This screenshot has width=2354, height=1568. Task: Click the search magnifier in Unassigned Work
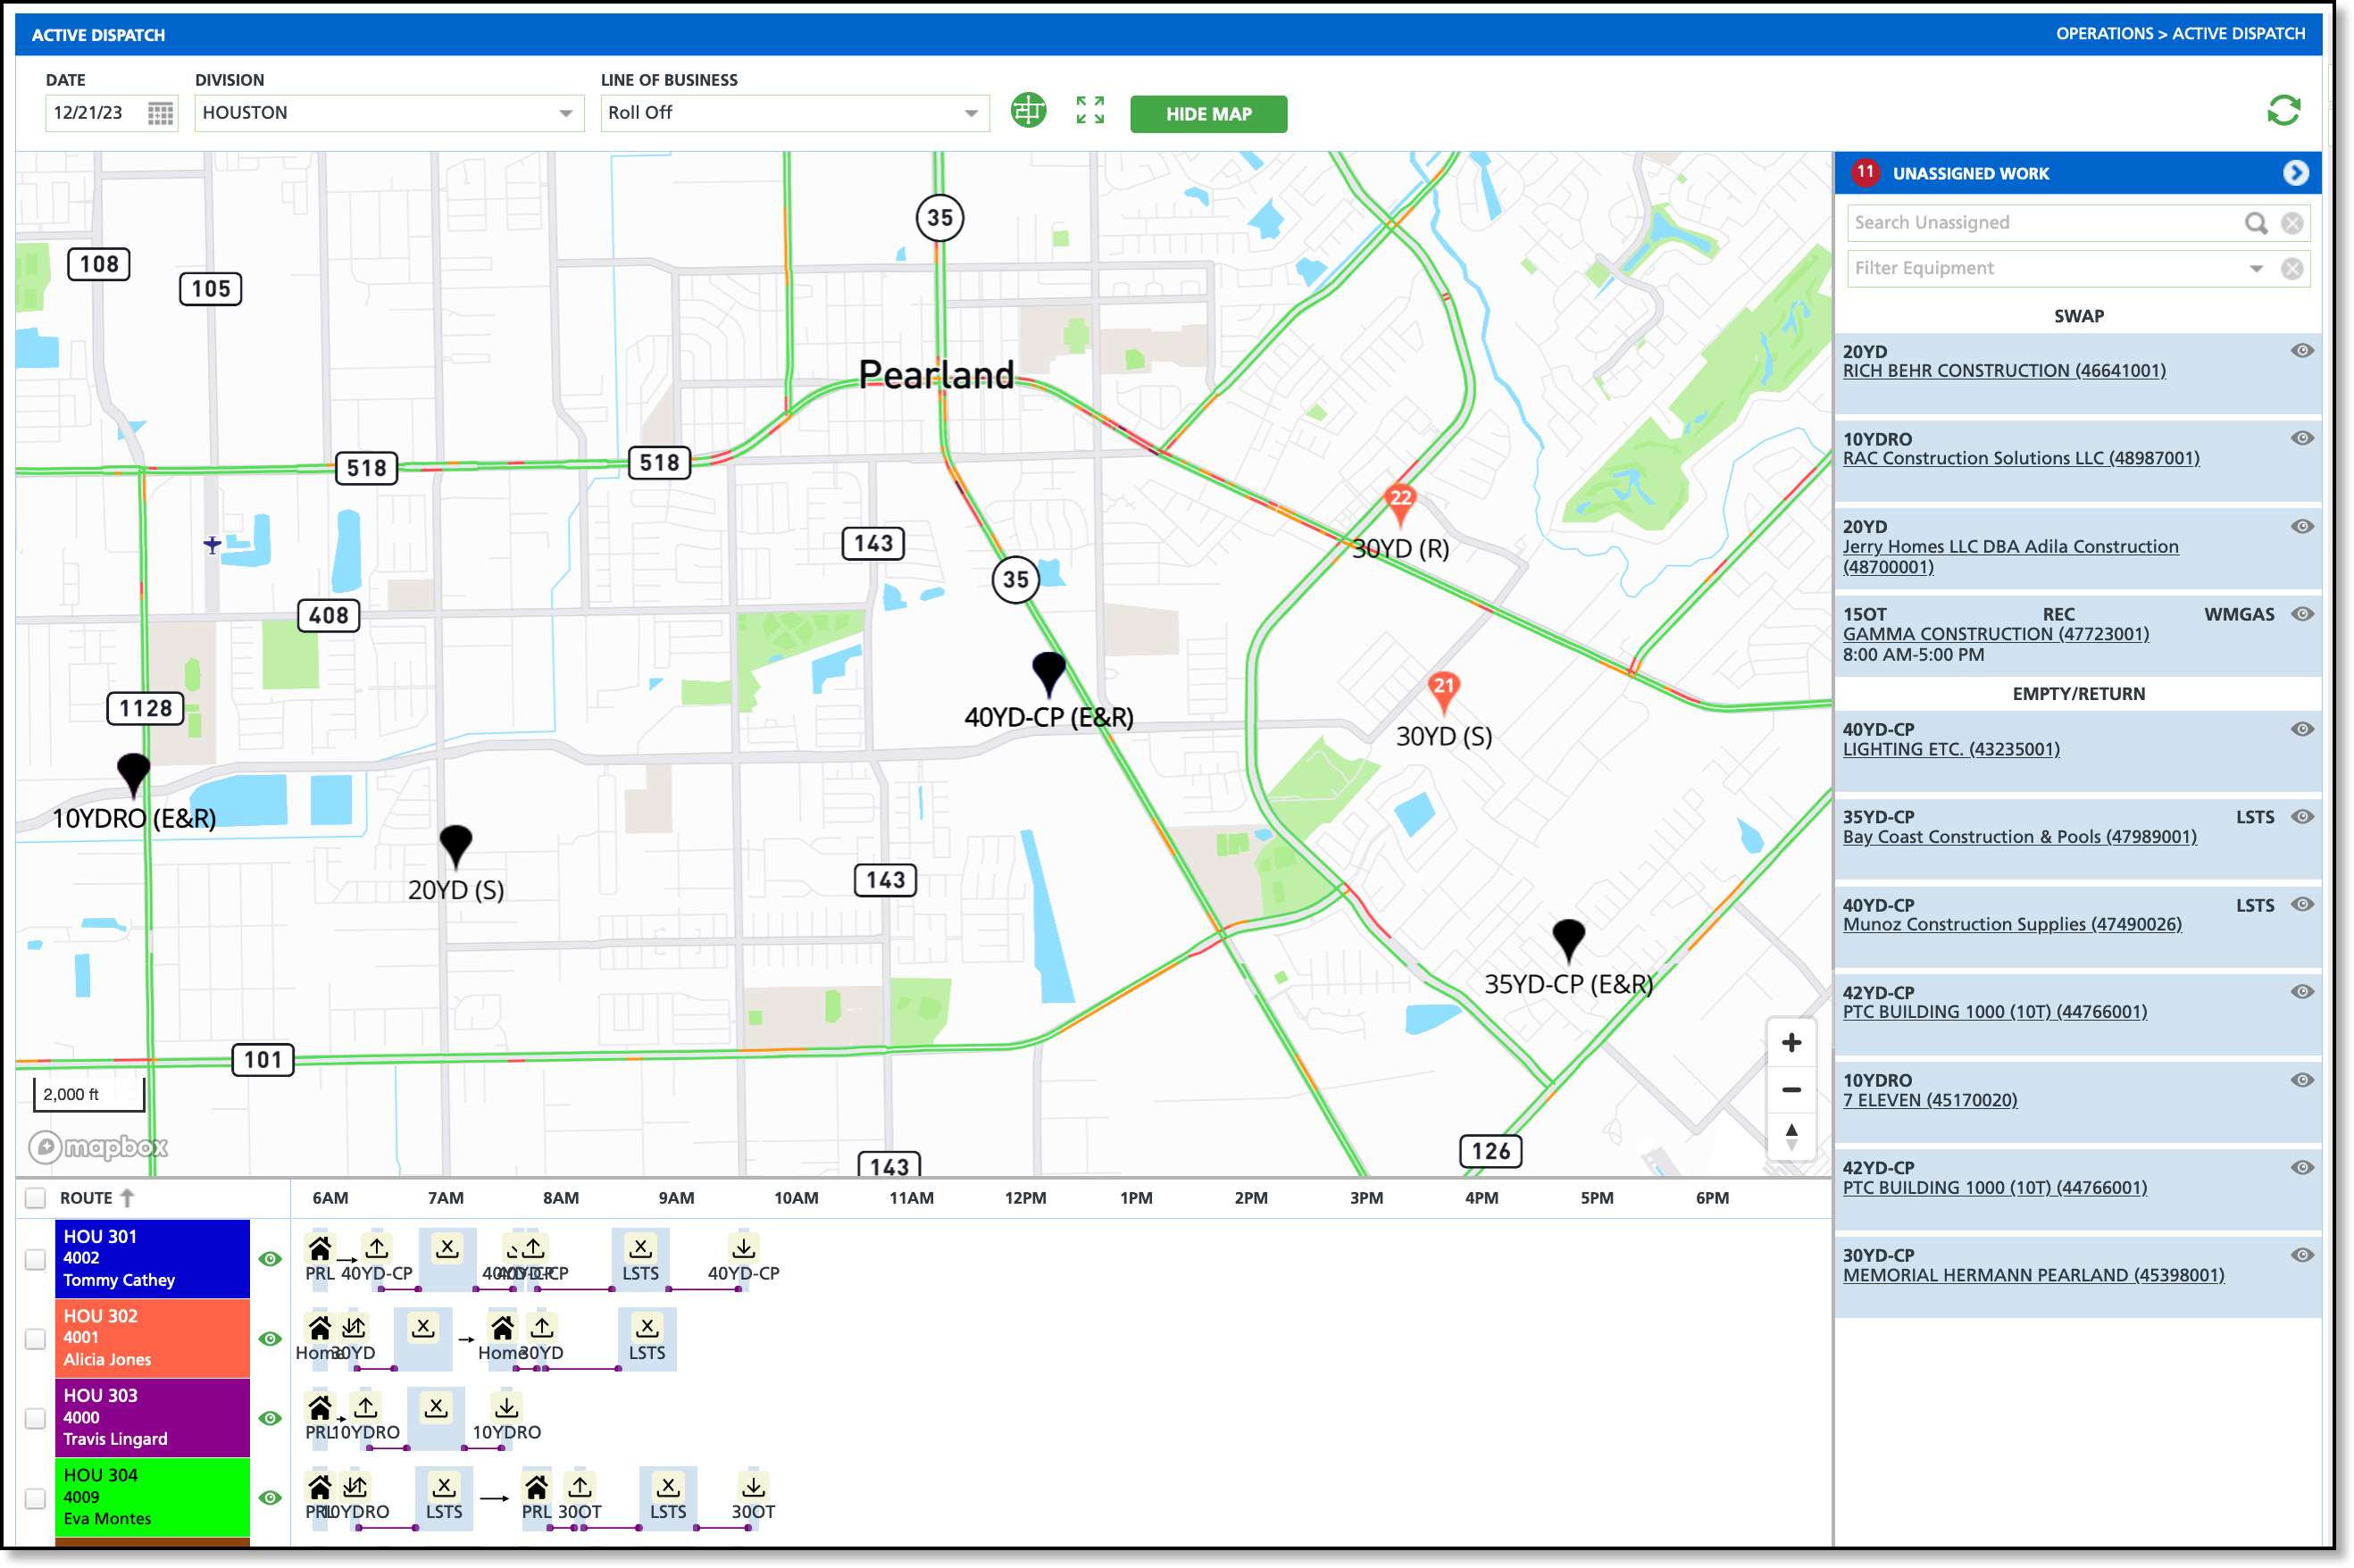[x=2255, y=223]
